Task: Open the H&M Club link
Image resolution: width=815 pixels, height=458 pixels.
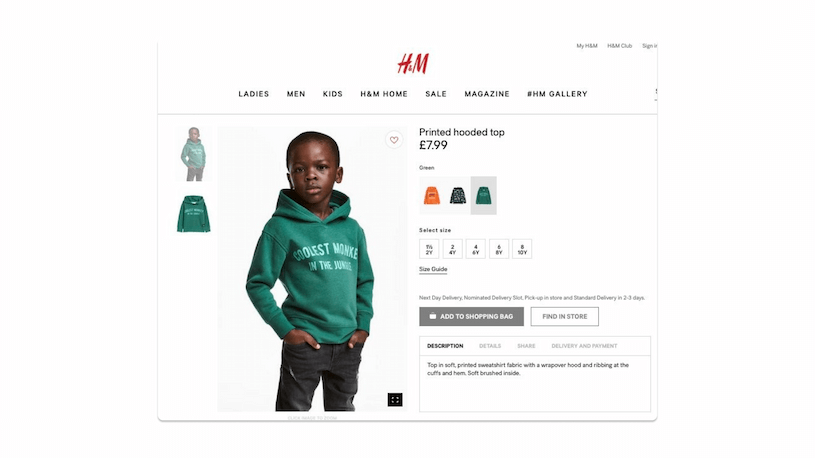Action: coord(620,46)
